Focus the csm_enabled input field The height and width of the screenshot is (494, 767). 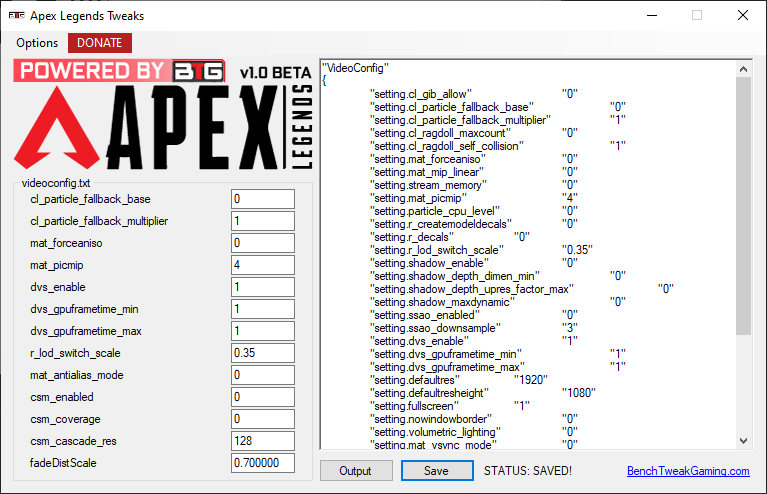(263, 397)
